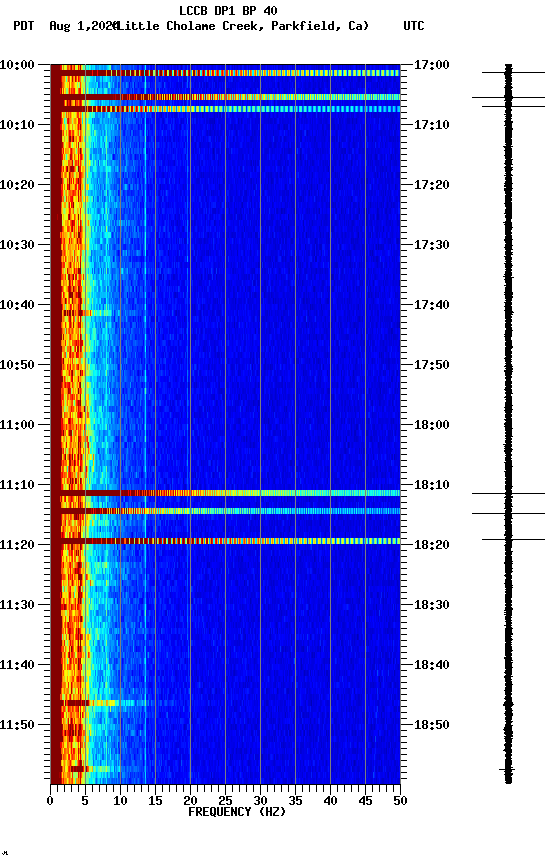Click the 18:20 UTC time label

point(431,545)
